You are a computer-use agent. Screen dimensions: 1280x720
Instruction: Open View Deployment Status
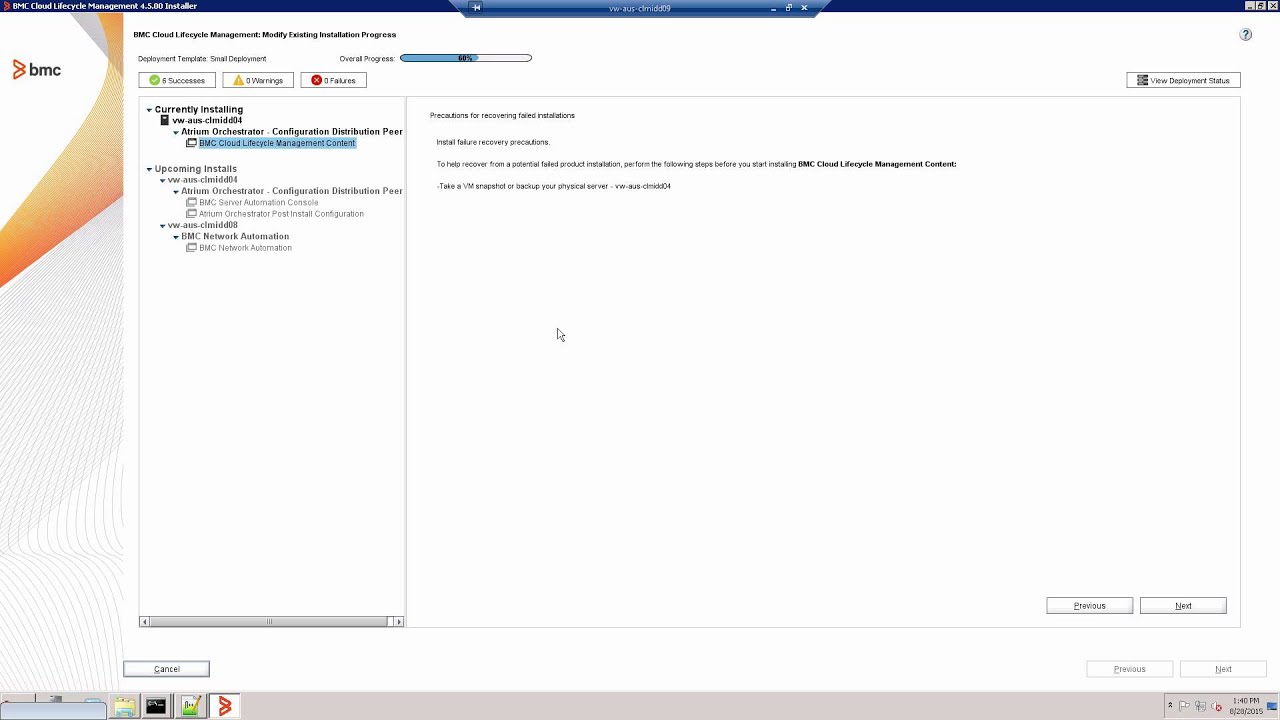1184,80
